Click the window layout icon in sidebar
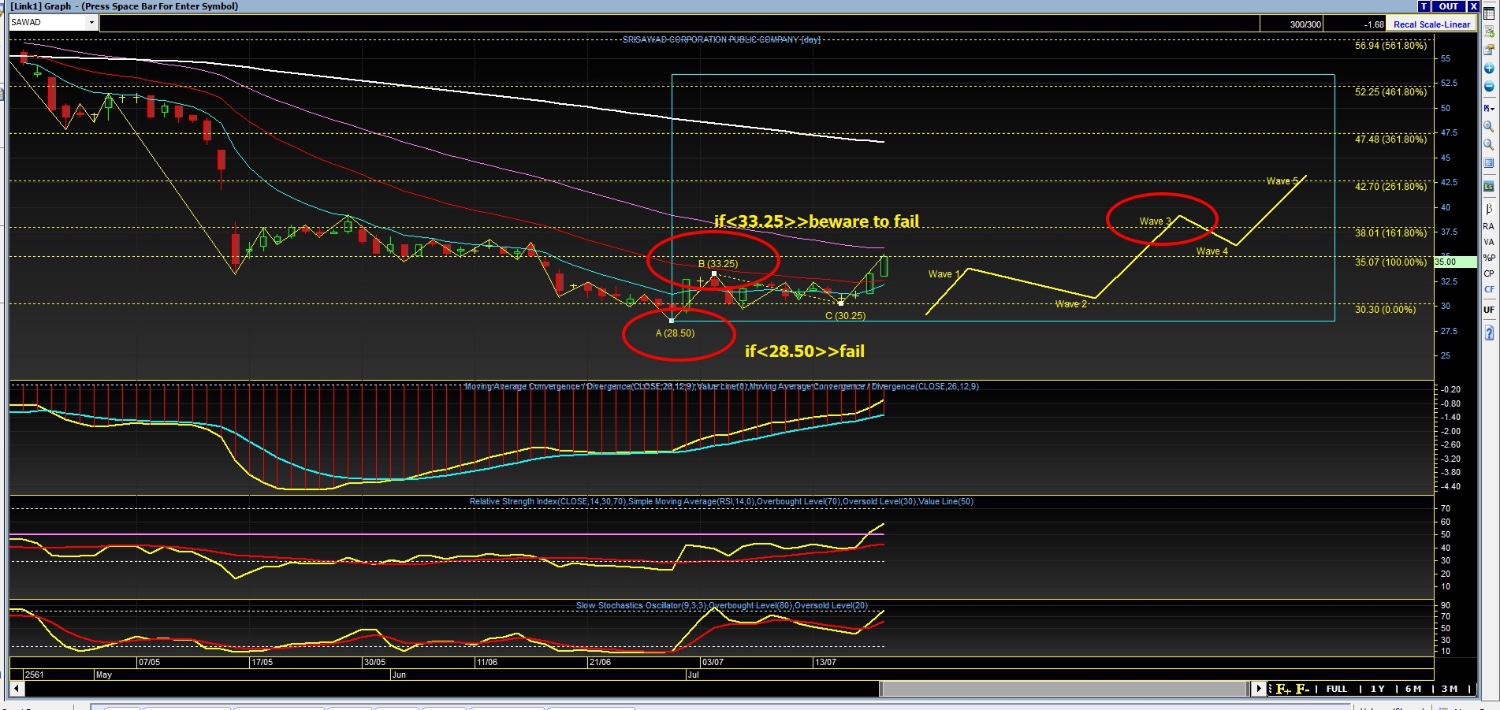This screenshot has height=710, width=1500. coord(1488,163)
